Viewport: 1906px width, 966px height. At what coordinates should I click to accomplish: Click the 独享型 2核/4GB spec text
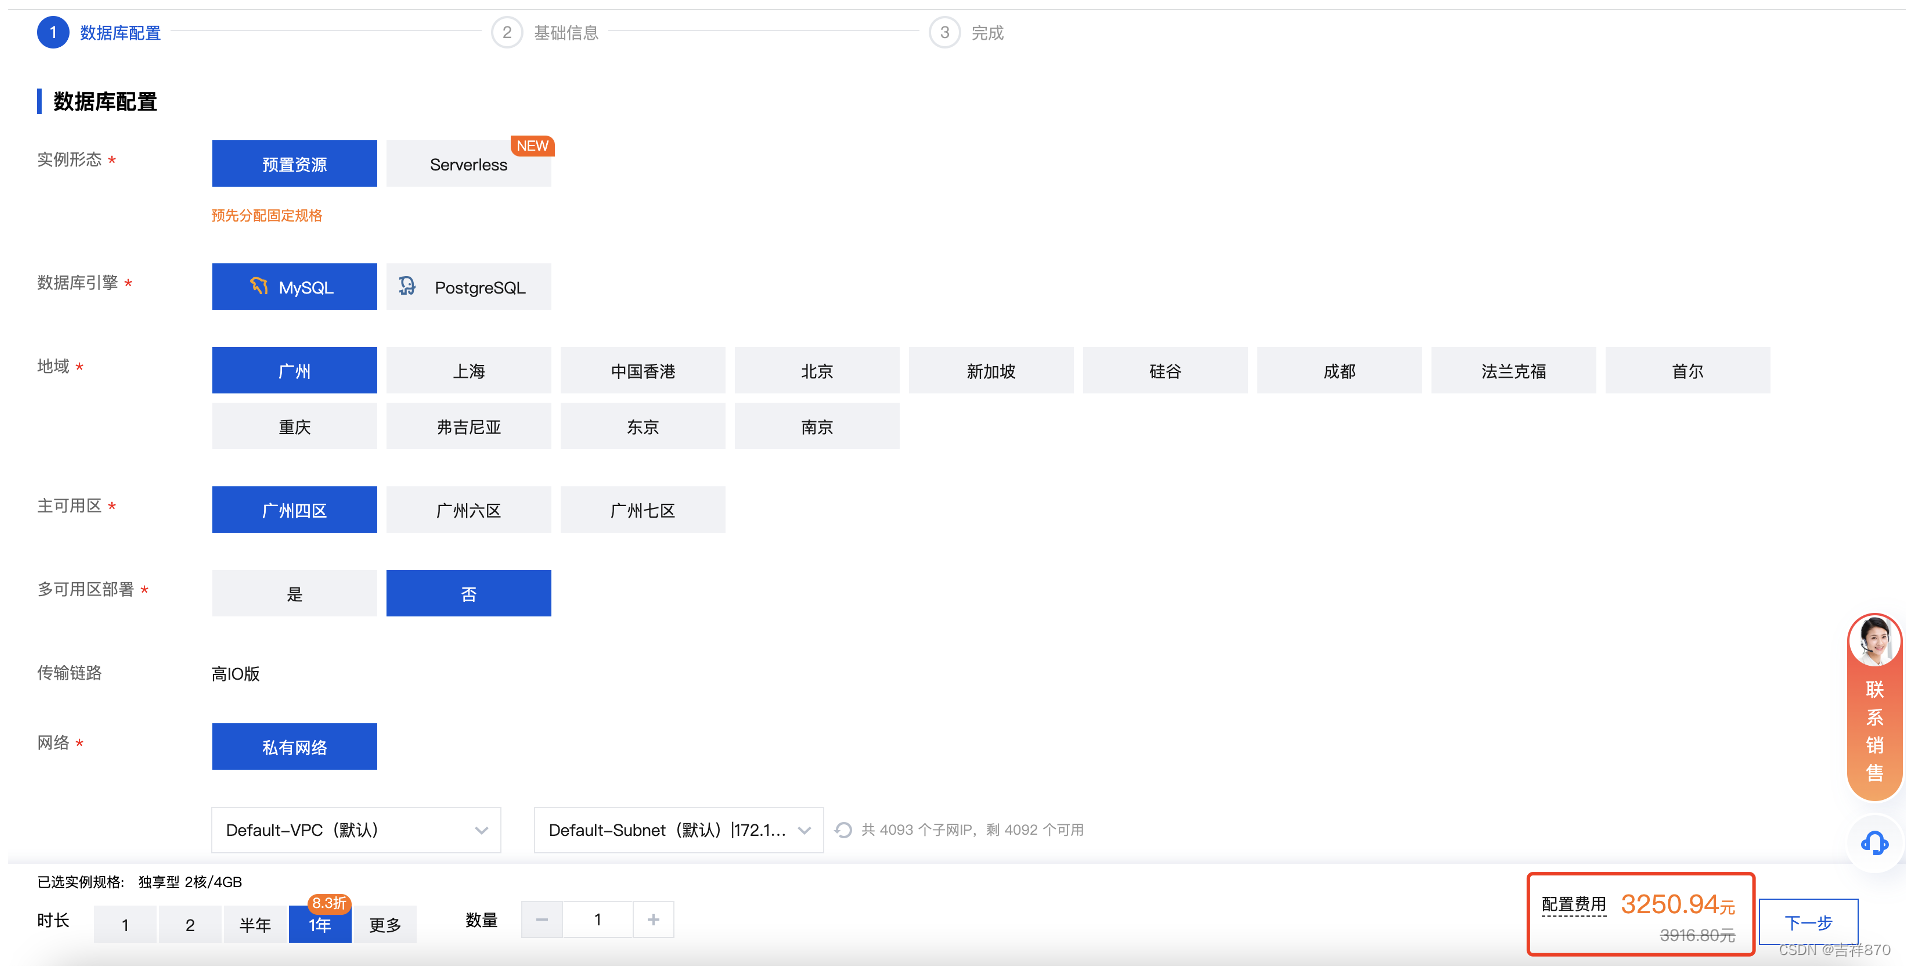pyautogui.click(x=190, y=882)
